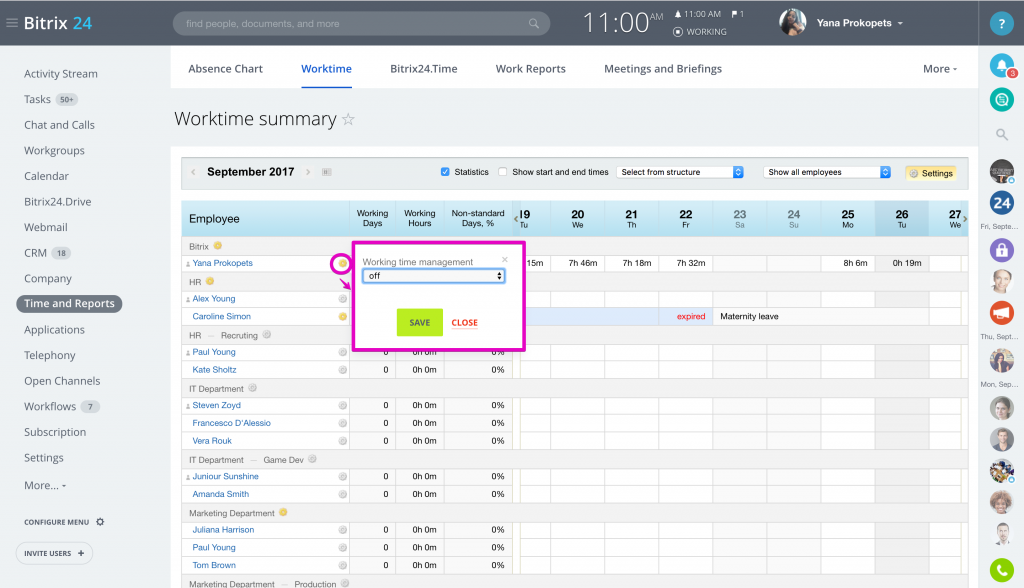The image size is (1024, 588).
Task: Open the Show all employees dropdown
Action: click(x=827, y=172)
